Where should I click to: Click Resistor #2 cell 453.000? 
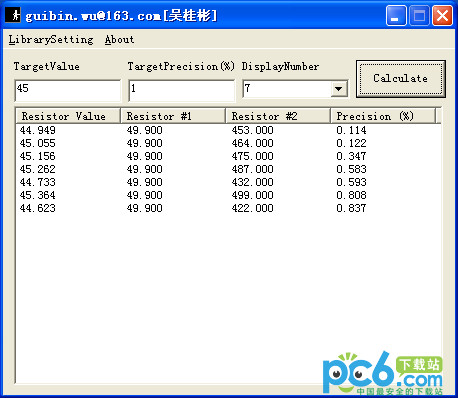click(252, 130)
